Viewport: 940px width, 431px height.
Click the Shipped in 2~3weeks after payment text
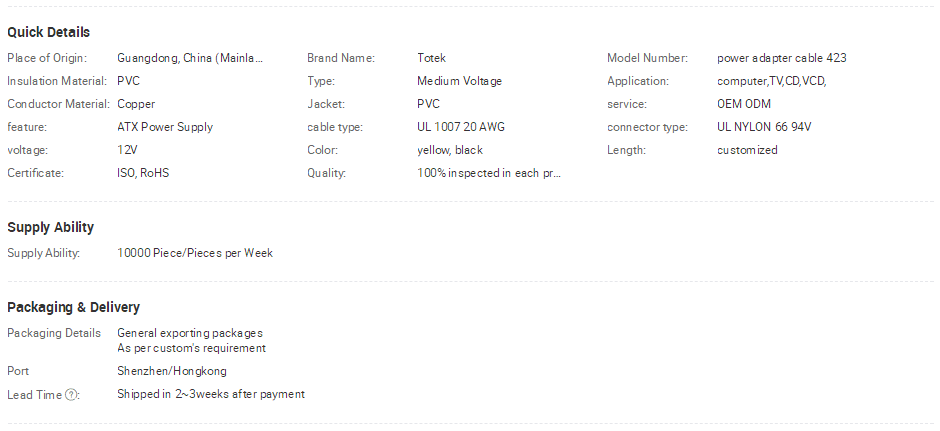(x=211, y=394)
